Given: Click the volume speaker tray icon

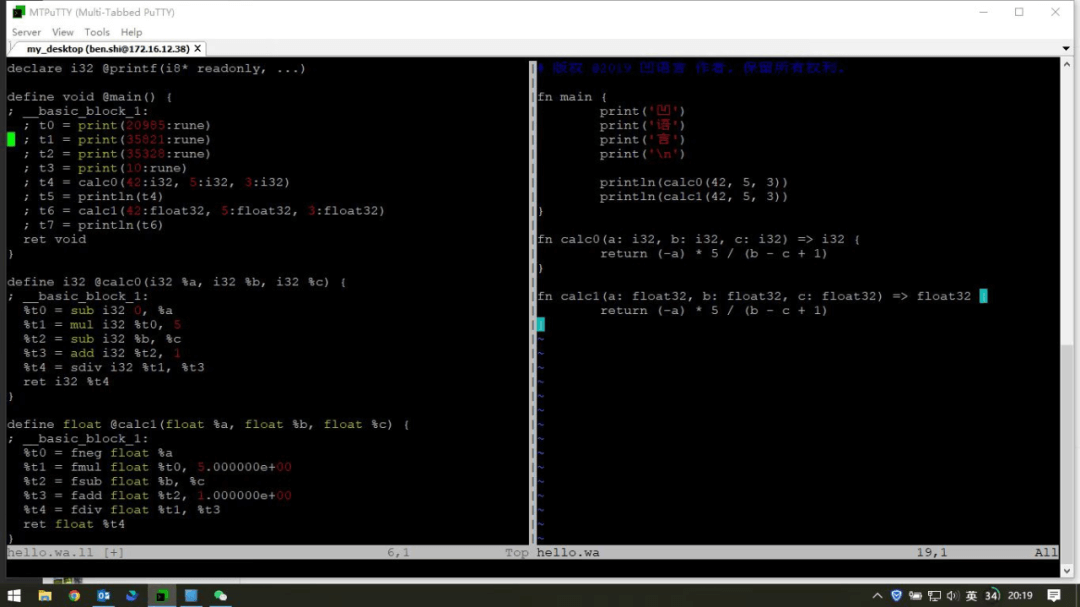Looking at the screenshot, I should (x=953, y=595).
